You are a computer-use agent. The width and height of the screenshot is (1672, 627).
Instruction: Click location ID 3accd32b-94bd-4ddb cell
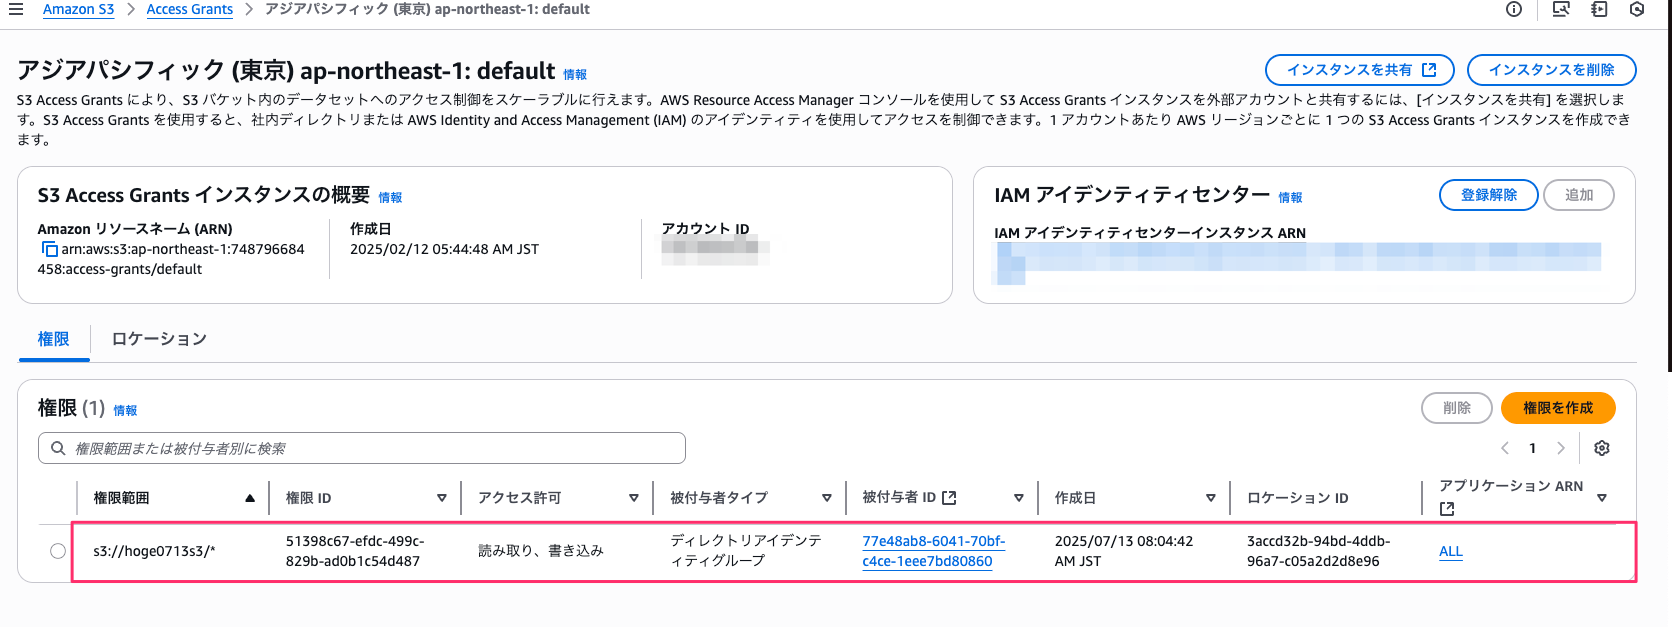click(1318, 551)
